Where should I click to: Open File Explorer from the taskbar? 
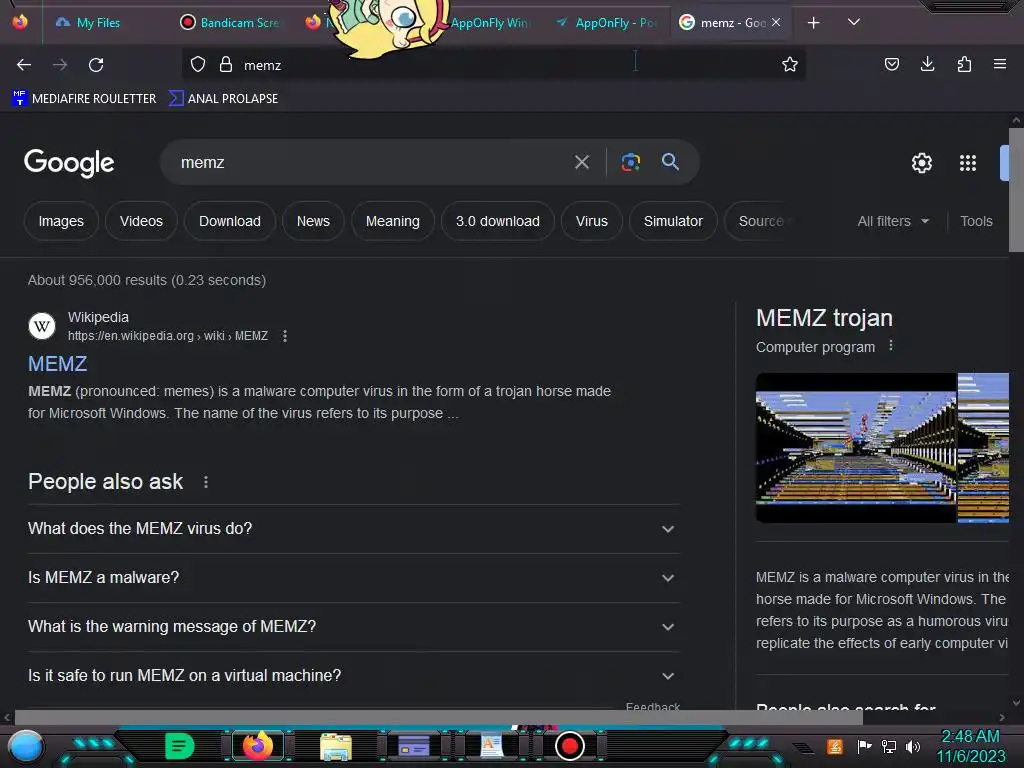[336, 746]
